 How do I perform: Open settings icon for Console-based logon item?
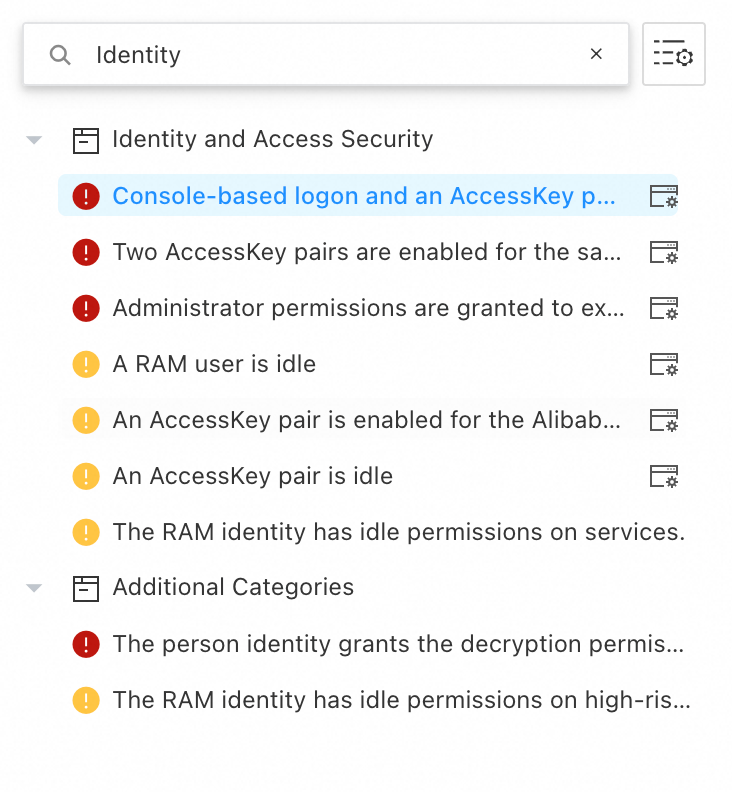click(664, 196)
